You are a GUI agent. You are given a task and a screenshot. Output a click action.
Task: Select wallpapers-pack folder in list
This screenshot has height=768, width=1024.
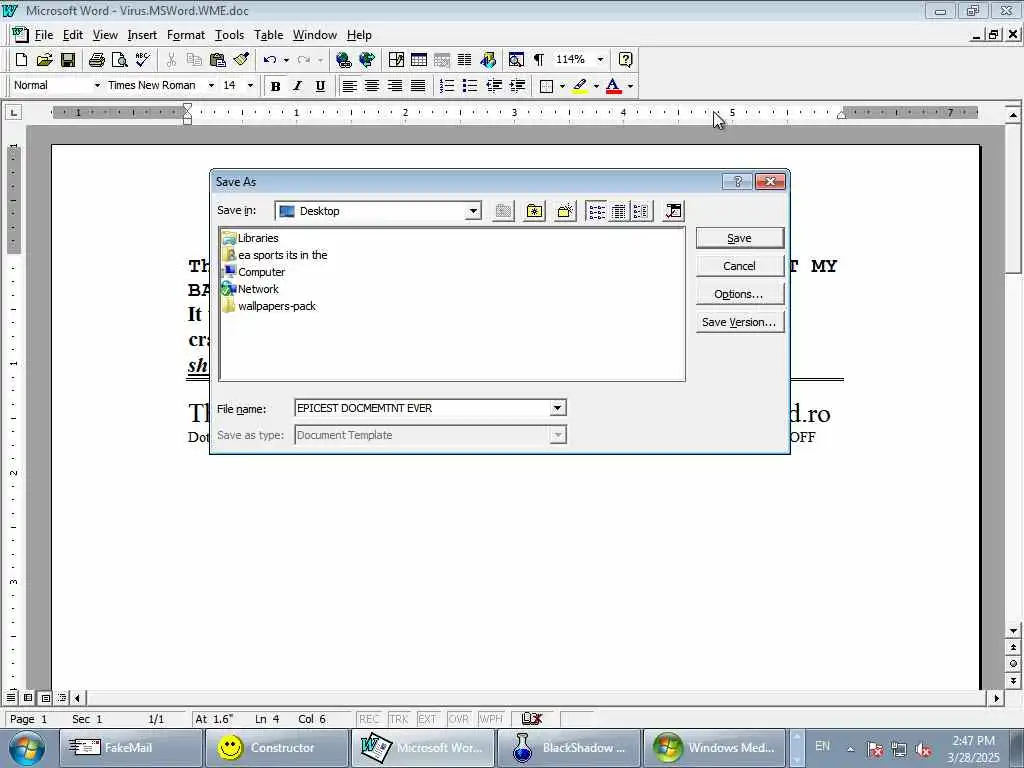point(268,306)
